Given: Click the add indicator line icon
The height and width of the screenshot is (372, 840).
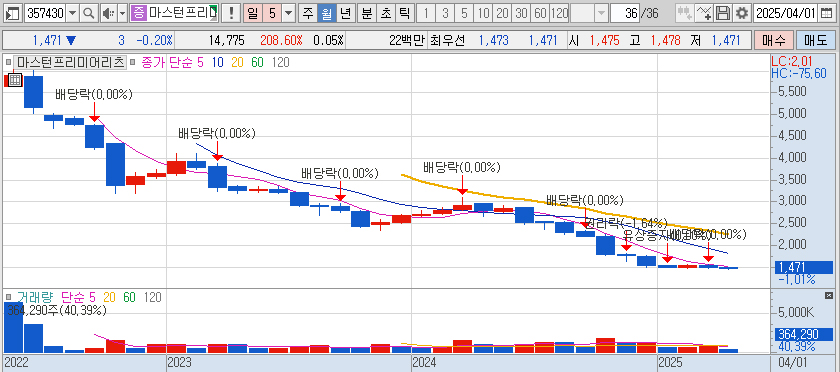Looking at the screenshot, I should point(704,13).
